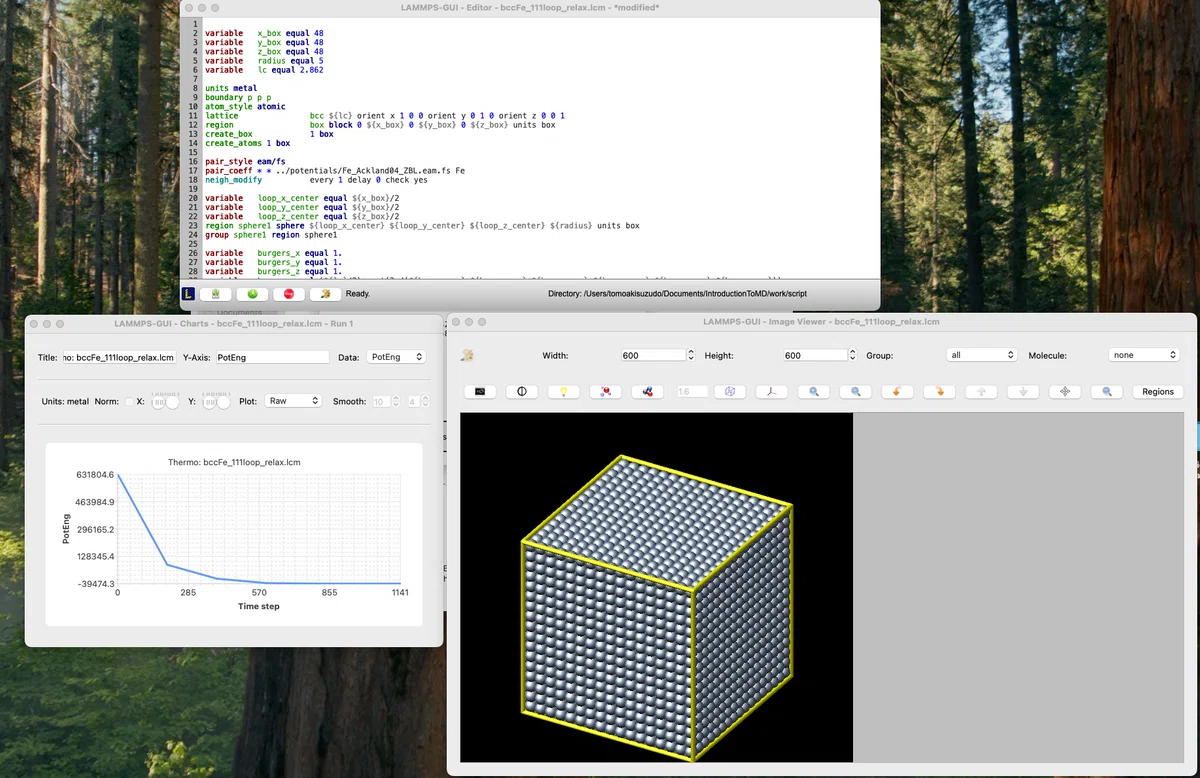Click the grey up-arrow rotate button
Screen dimensions: 1200x778
coord(981,392)
